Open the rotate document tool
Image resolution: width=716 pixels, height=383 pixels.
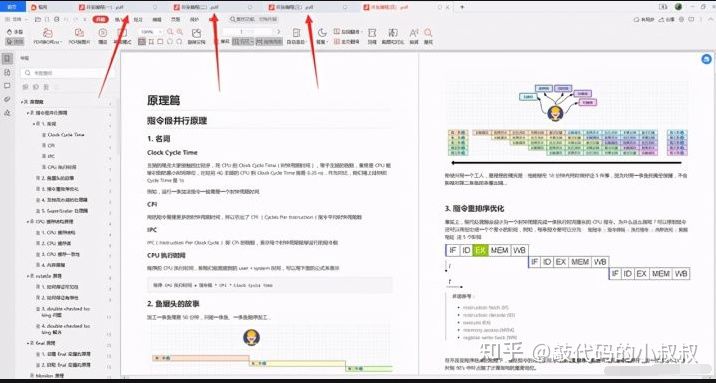196,36
